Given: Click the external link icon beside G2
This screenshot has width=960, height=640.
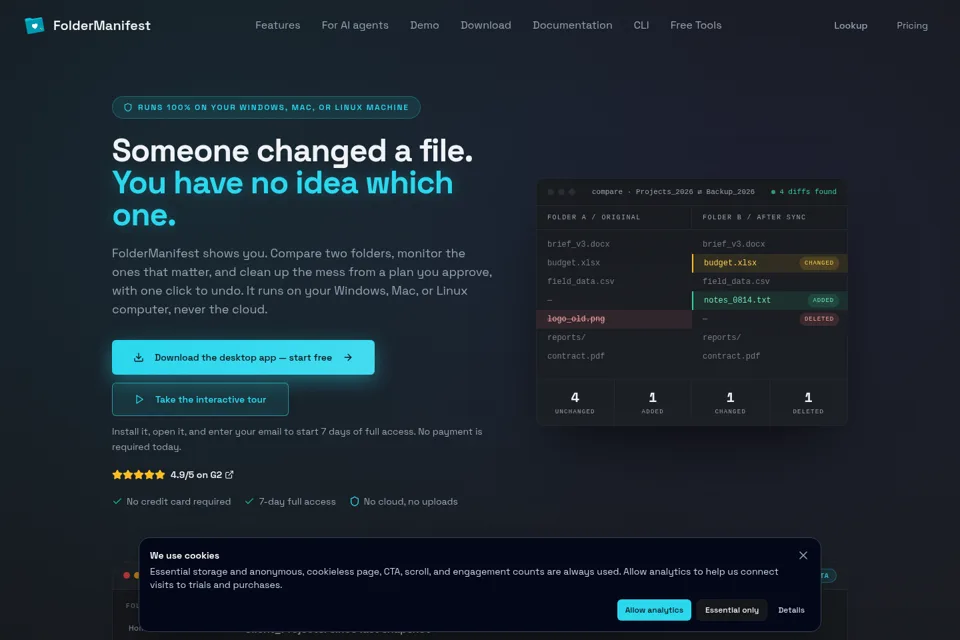Looking at the screenshot, I should [x=229, y=475].
